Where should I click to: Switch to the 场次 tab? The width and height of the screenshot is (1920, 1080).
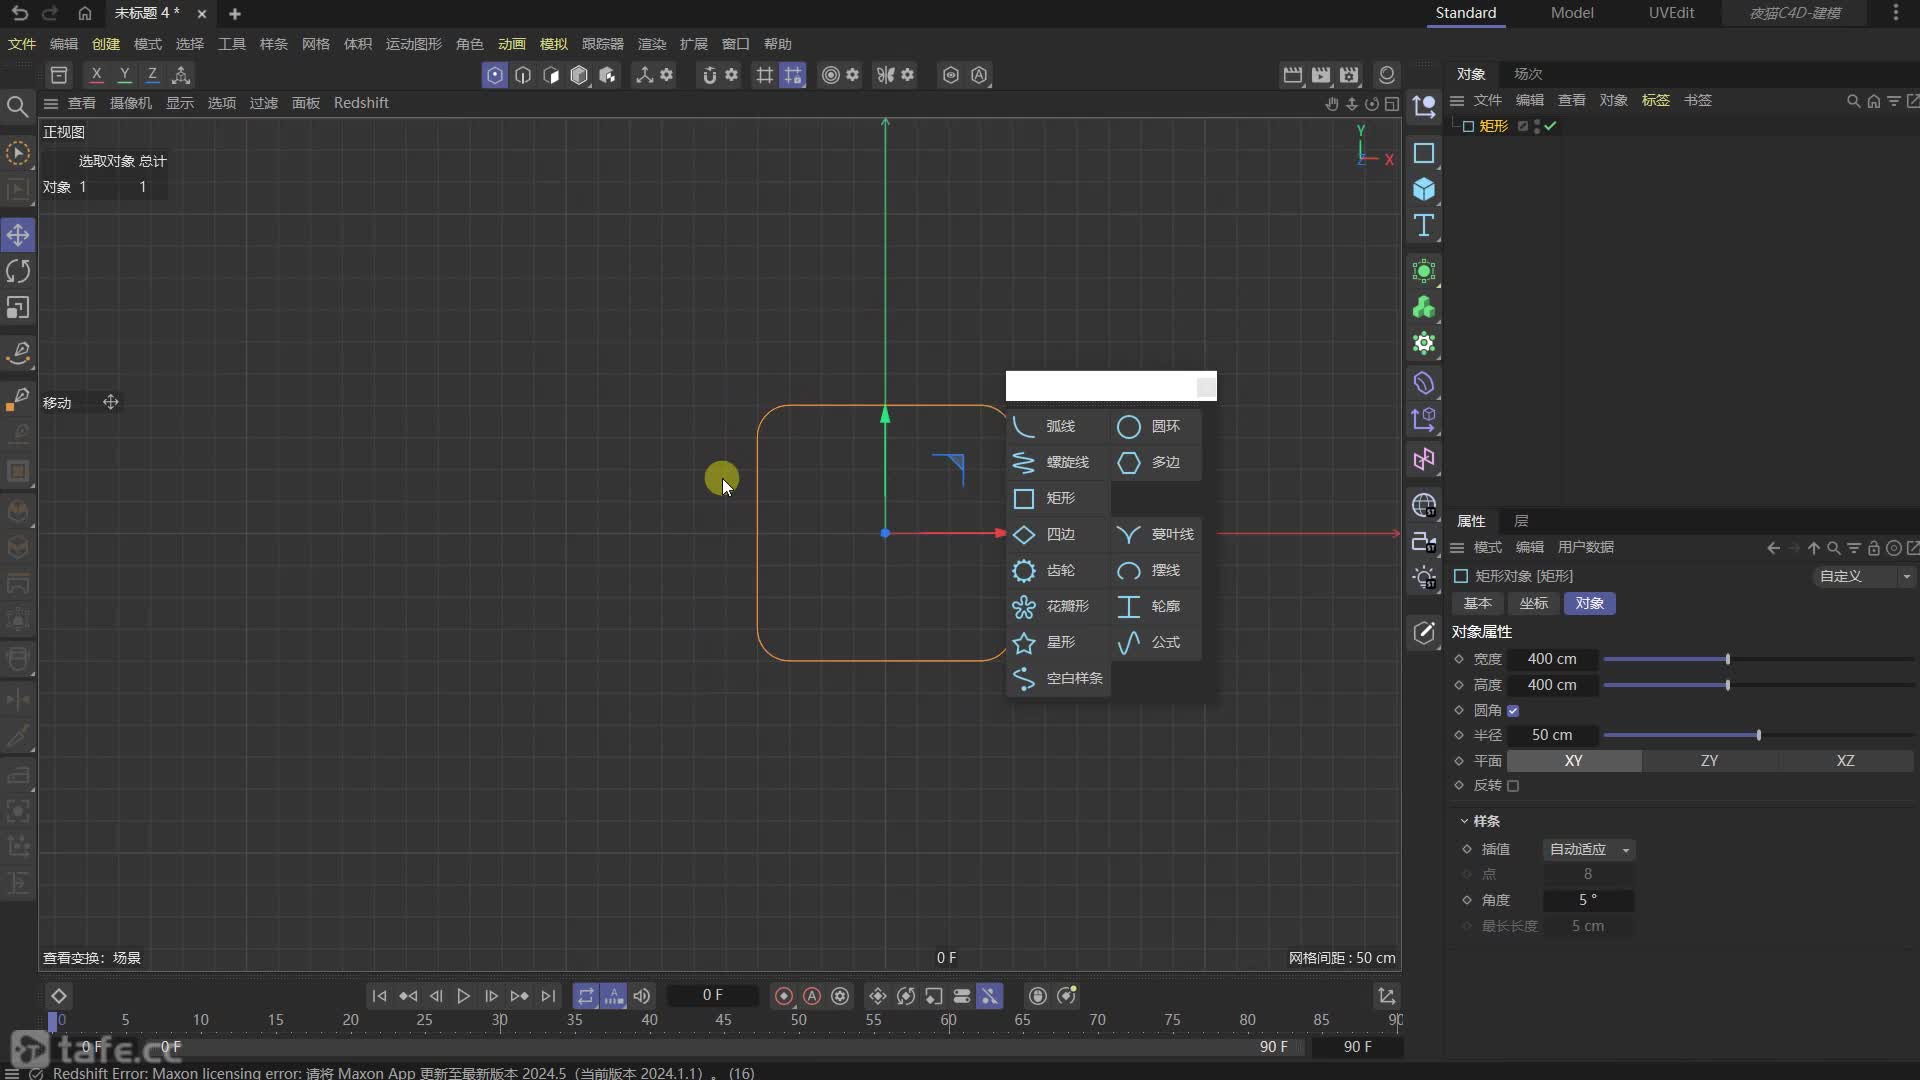tap(1528, 74)
